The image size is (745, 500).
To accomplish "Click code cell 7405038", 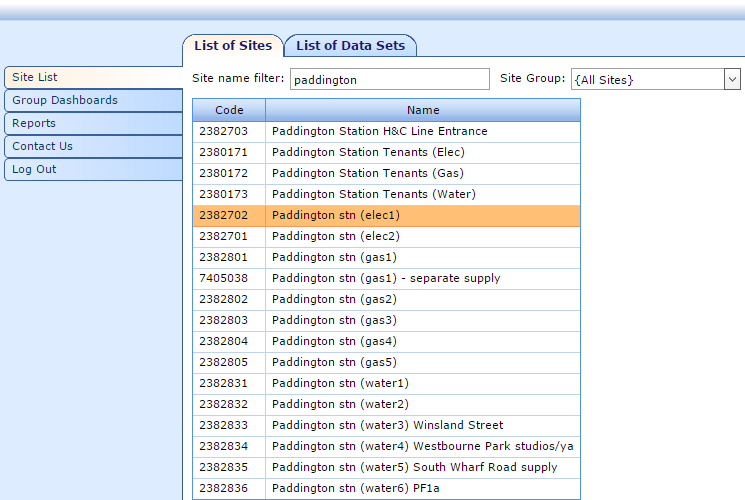I will pyautogui.click(x=229, y=278).
